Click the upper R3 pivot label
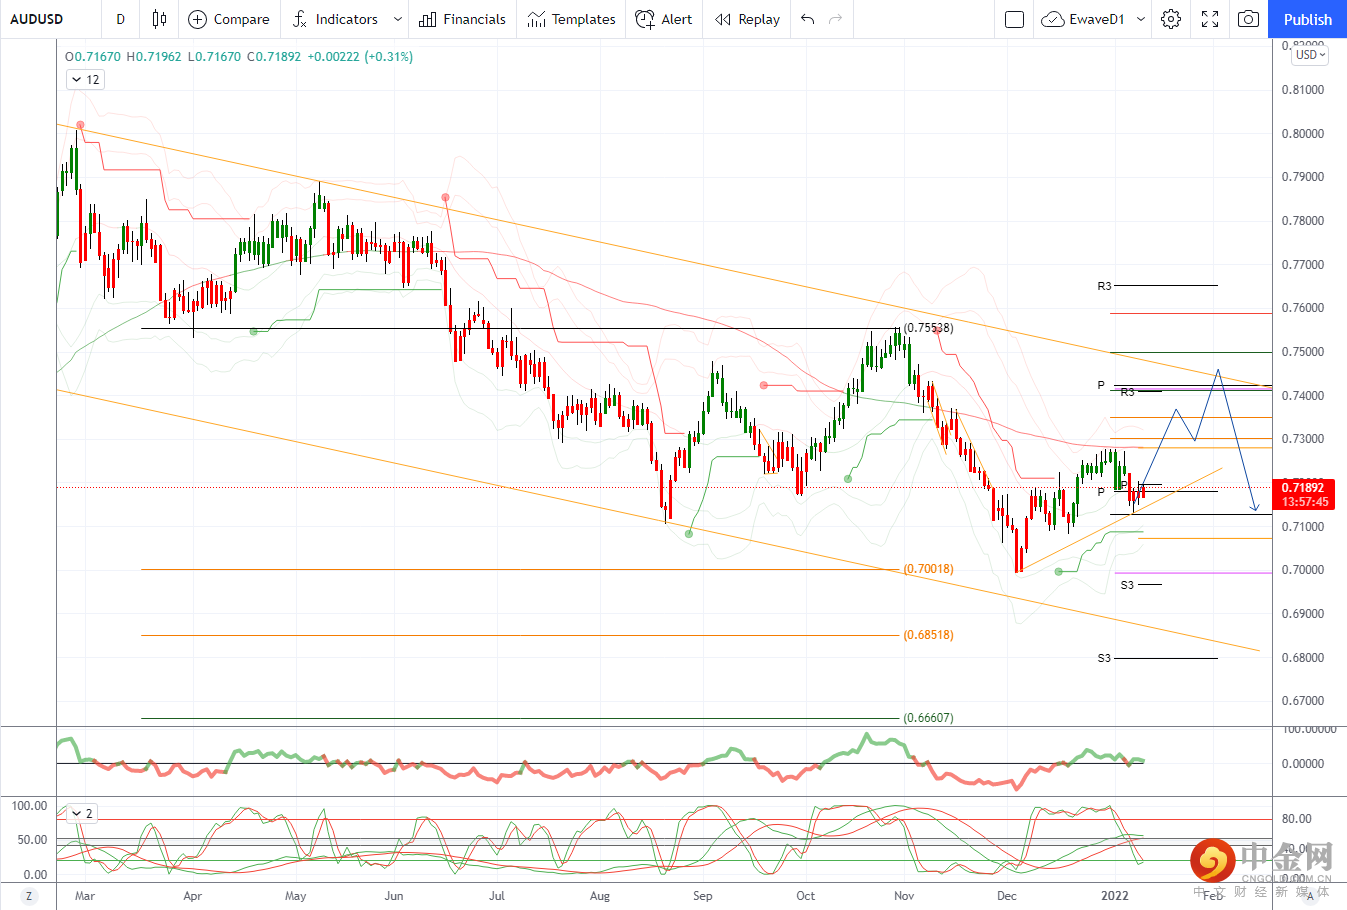Image resolution: width=1347 pixels, height=910 pixels. (x=1104, y=286)
